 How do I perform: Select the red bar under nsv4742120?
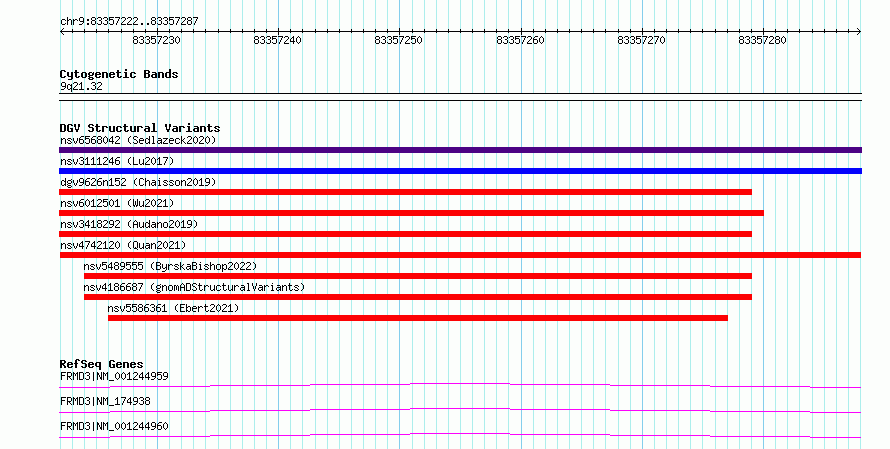click(x=460, y=255)
